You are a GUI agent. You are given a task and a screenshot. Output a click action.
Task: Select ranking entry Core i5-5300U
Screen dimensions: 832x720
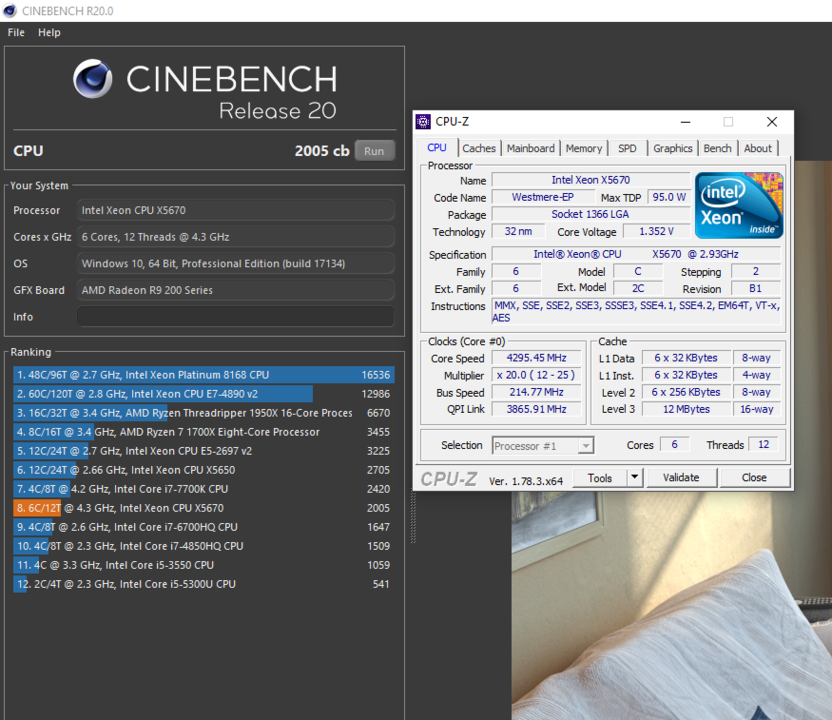[204, 585]
